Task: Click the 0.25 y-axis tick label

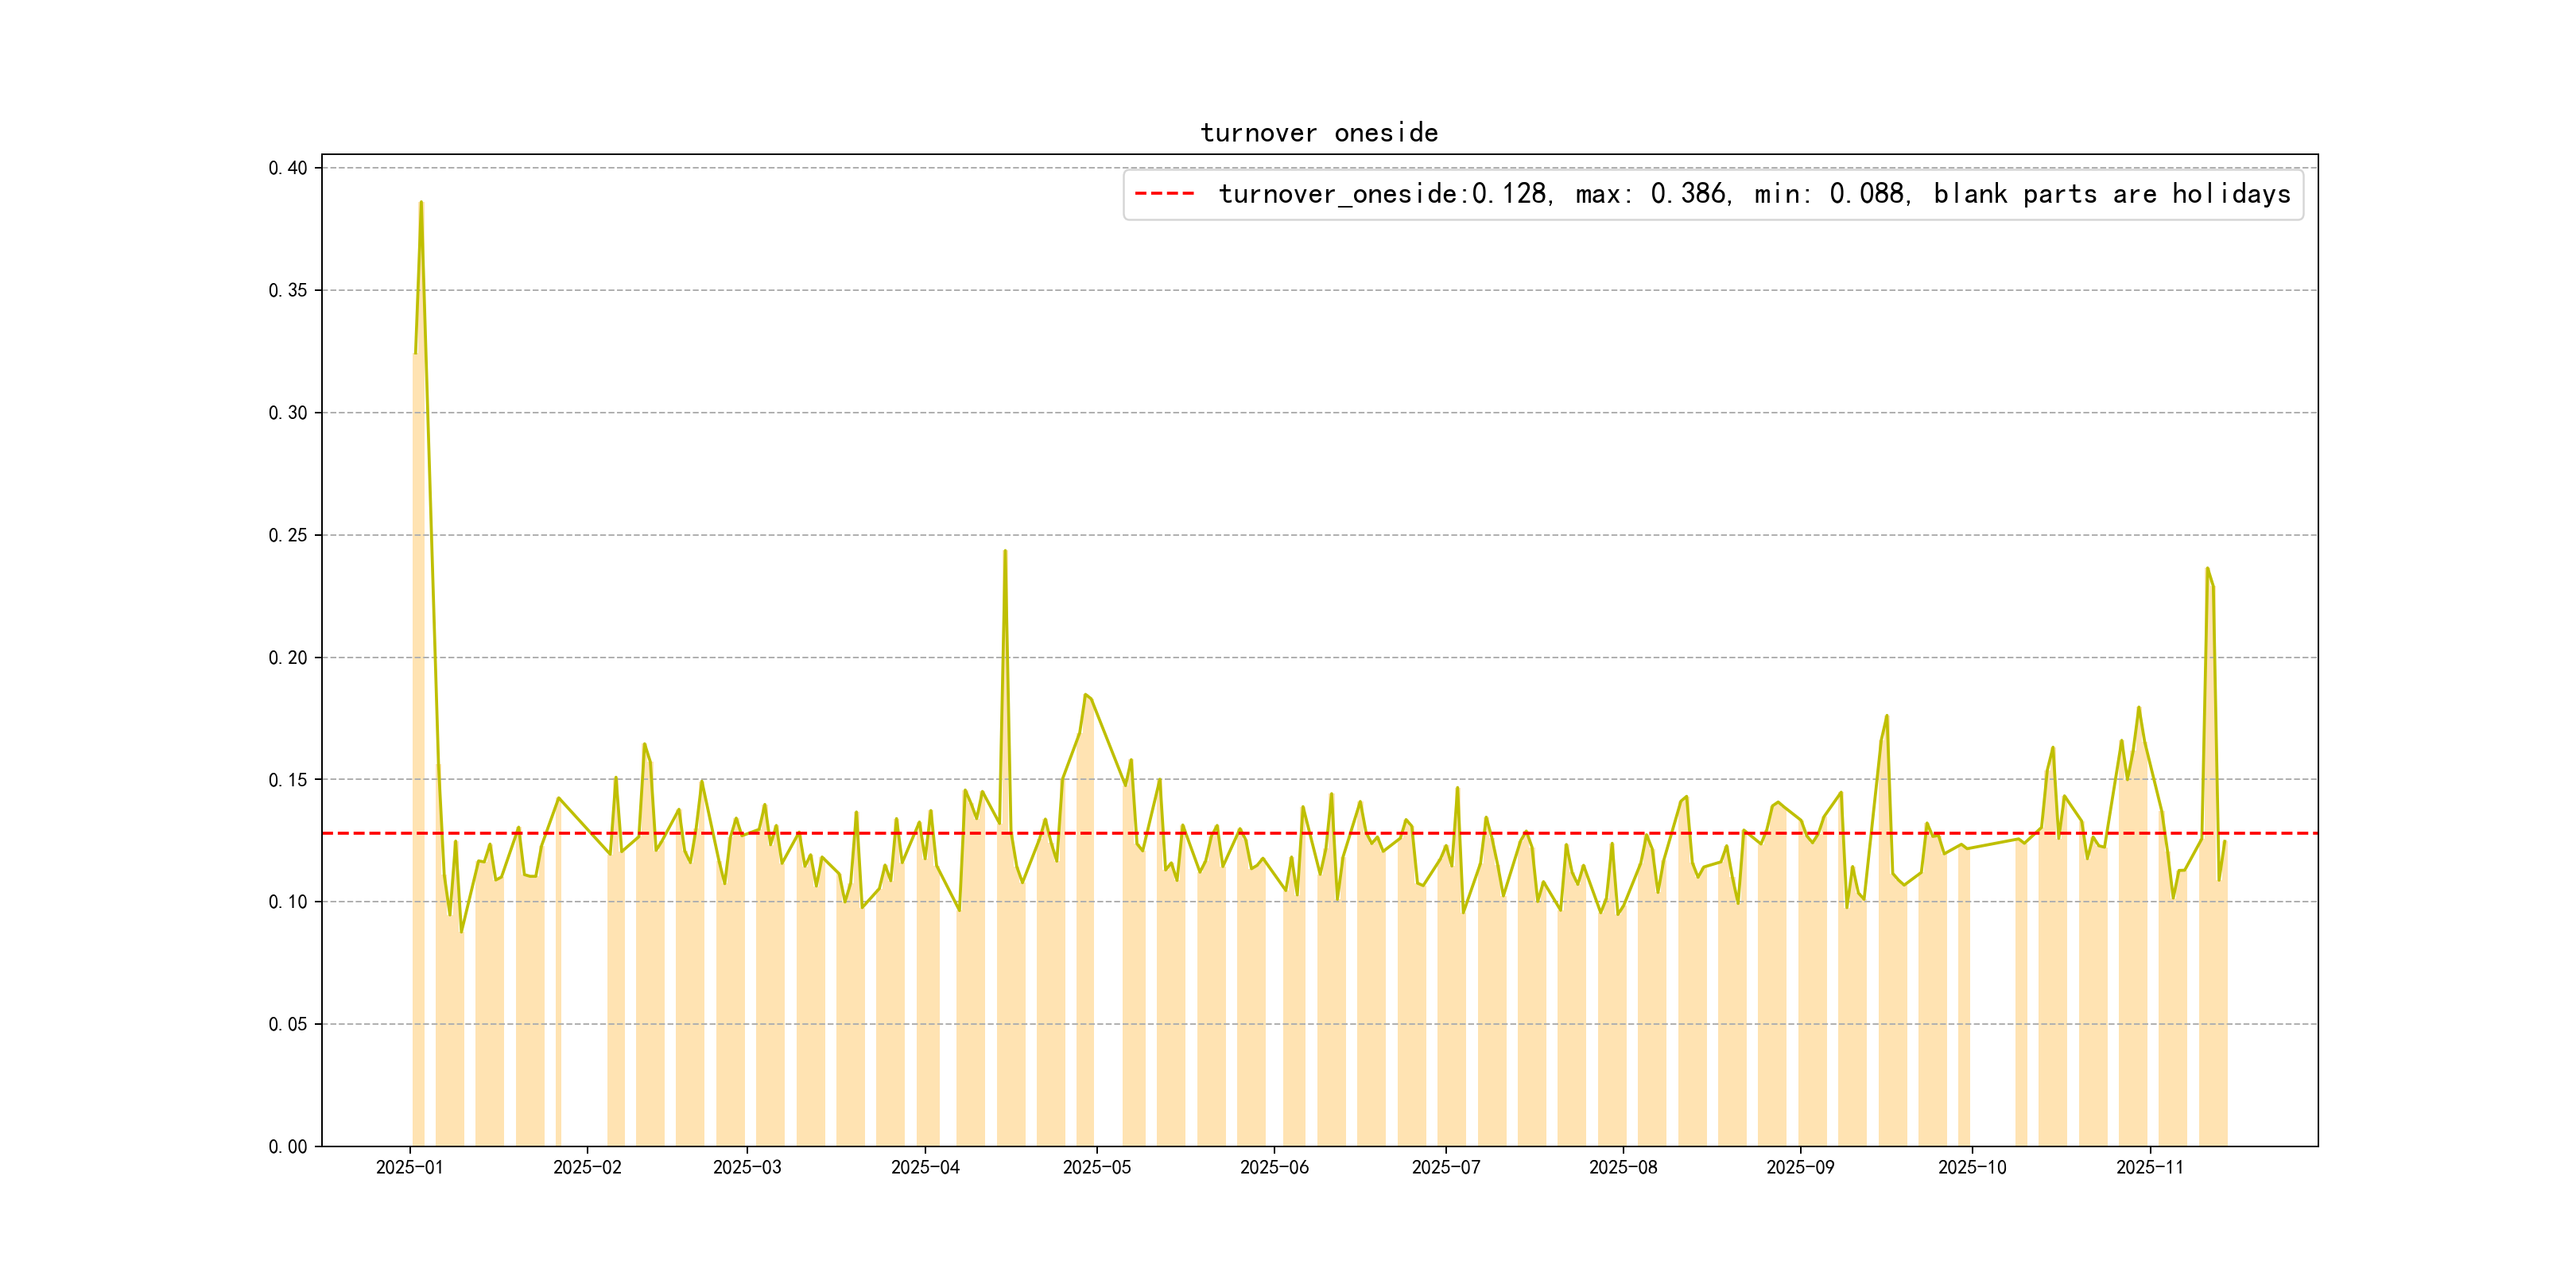Action: [x=288, y=535]
